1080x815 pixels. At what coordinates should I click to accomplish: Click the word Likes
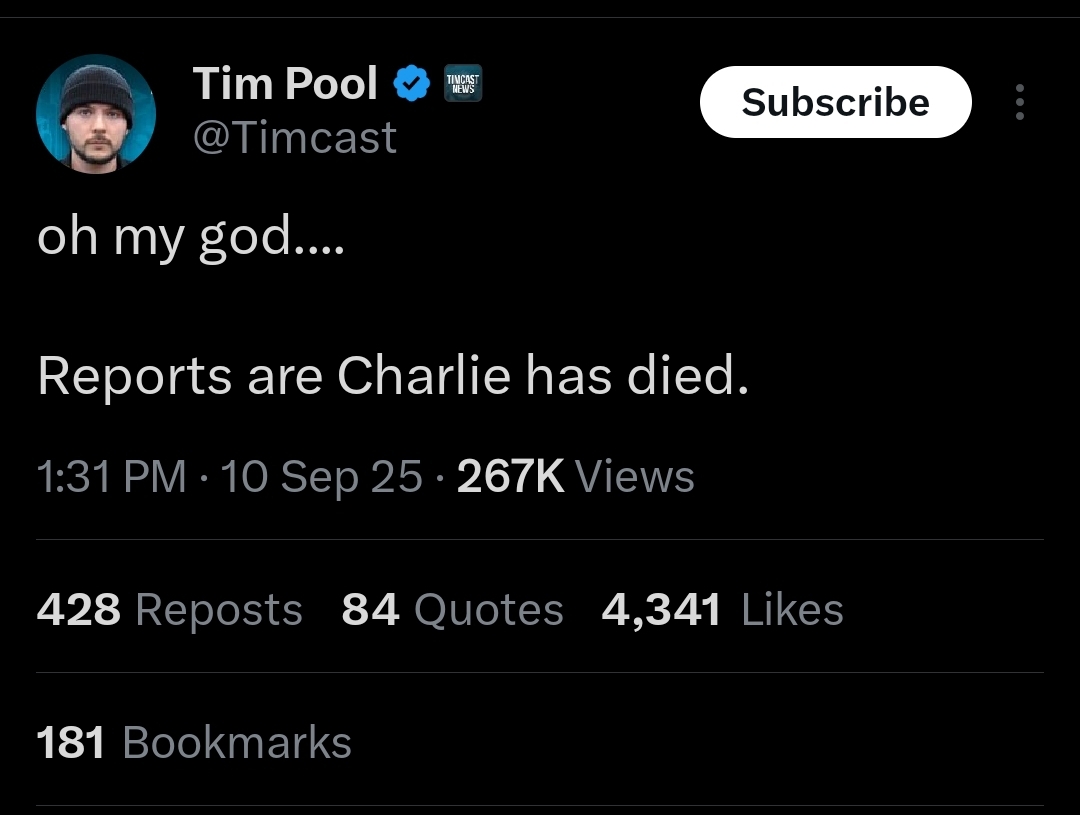click(793, 610)
